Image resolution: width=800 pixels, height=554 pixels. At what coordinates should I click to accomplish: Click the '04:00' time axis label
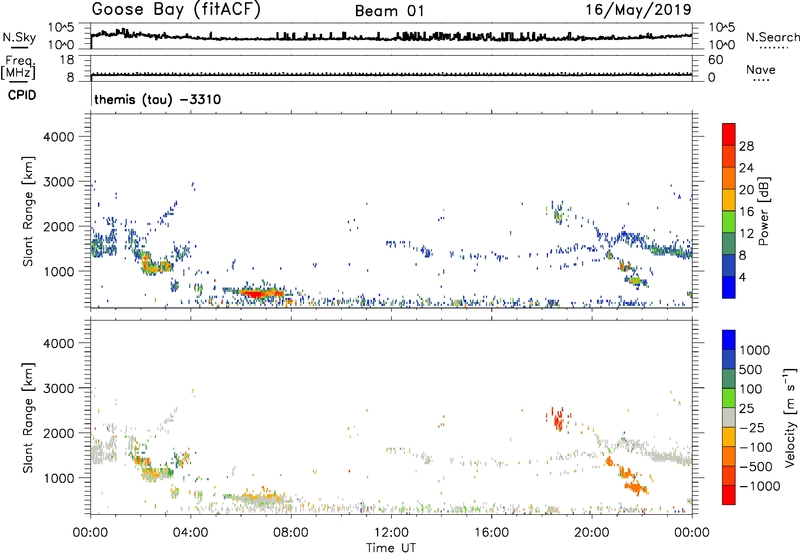click(x=191, y=533)
